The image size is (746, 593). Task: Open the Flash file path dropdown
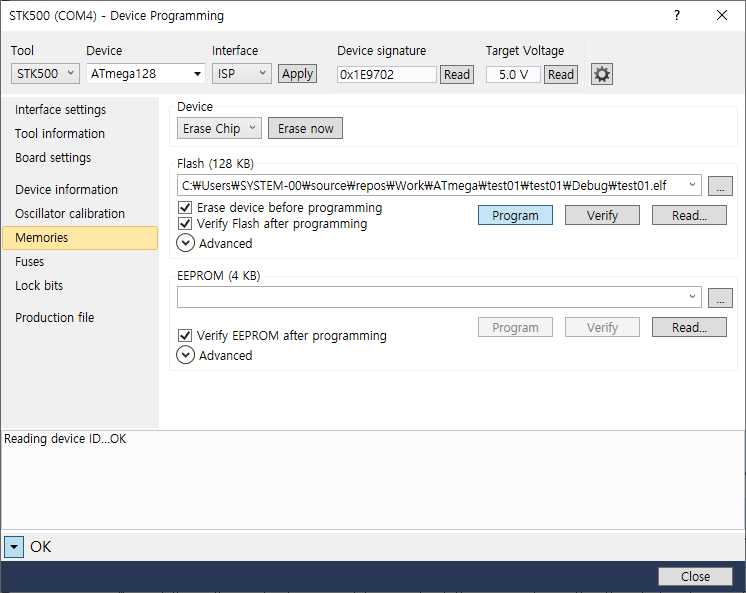point(692,185)
